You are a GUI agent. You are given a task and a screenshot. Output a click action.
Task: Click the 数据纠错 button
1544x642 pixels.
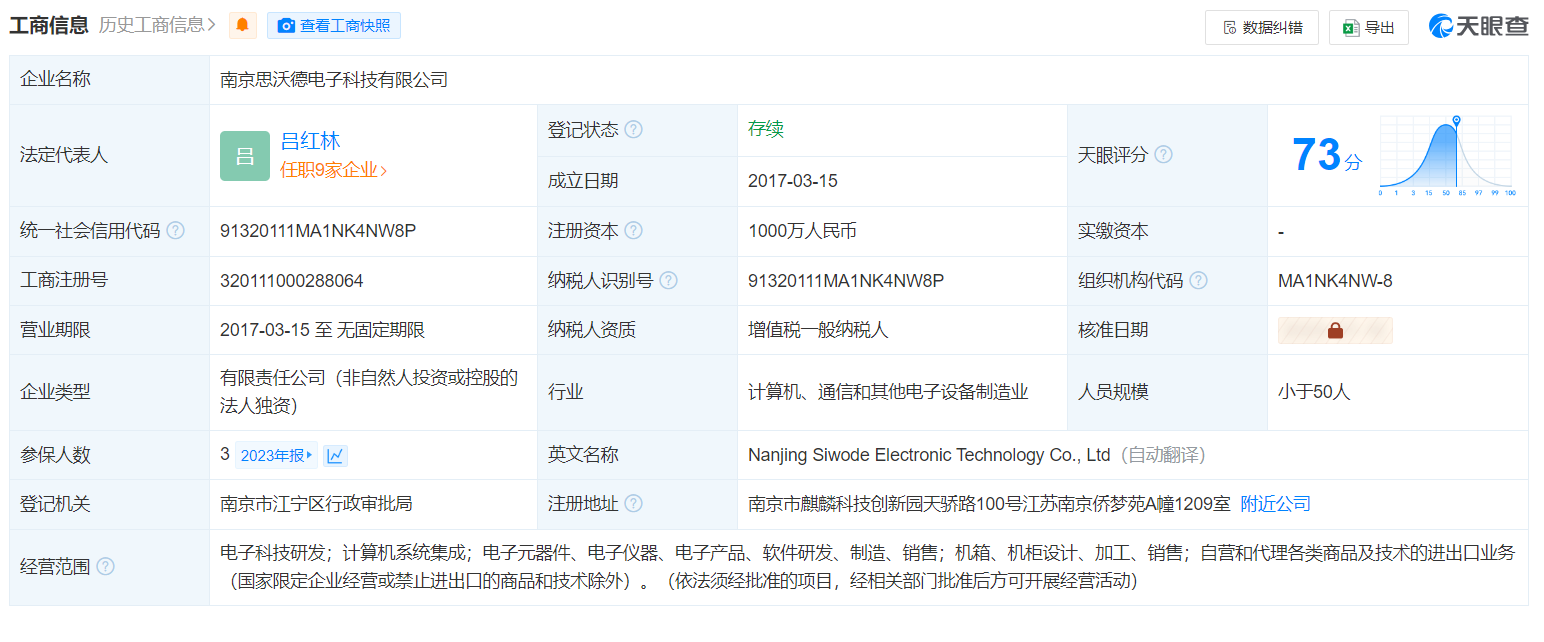[1262, 28]
